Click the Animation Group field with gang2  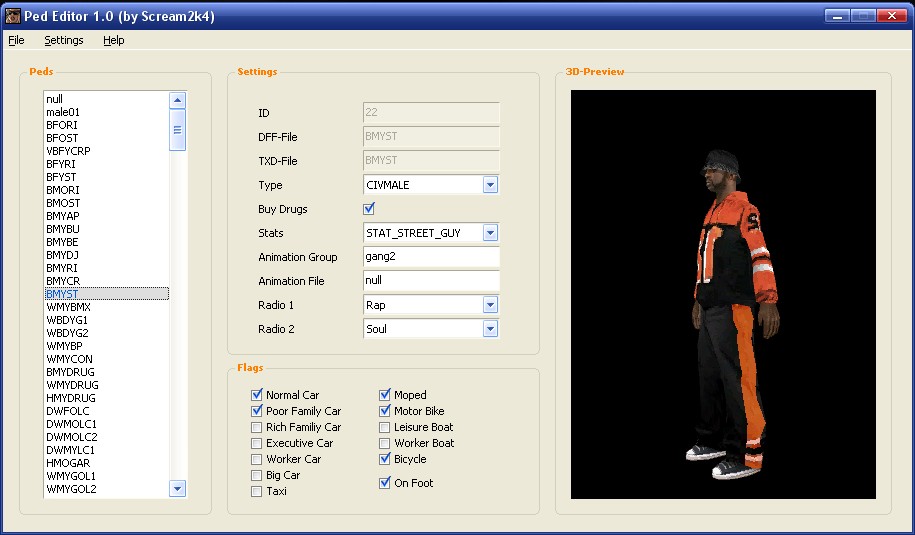click(431, 257)
